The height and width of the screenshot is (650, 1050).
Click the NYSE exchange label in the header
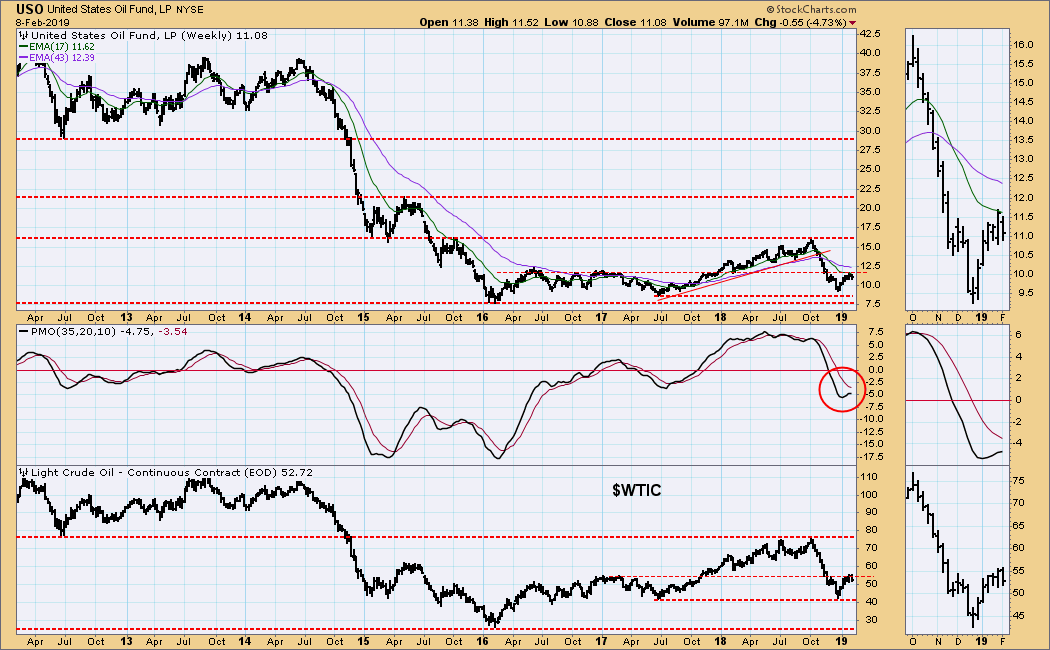(x=190, y=10)
